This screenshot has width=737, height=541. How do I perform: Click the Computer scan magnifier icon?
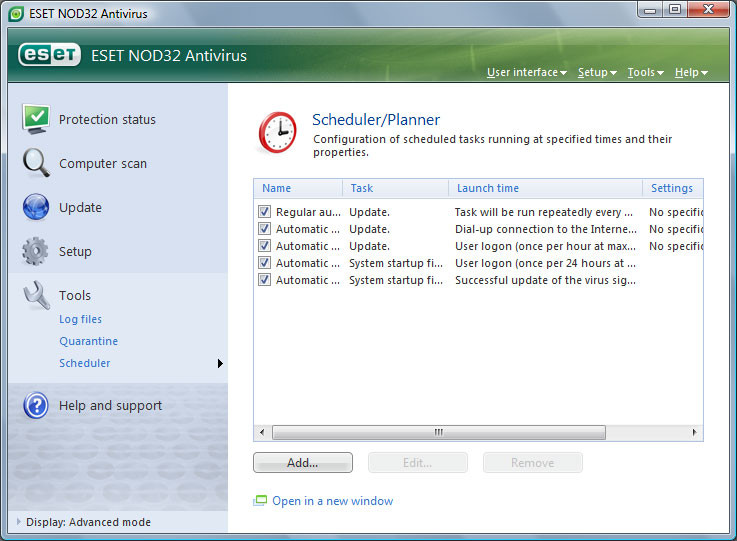[x=36, y=163]
